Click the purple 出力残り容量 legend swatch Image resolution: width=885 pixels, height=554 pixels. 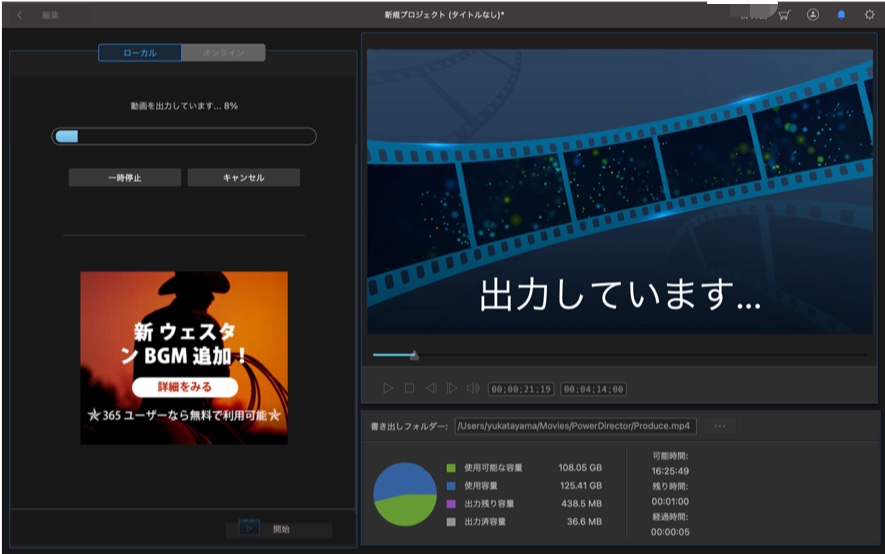tap(451, 504)
